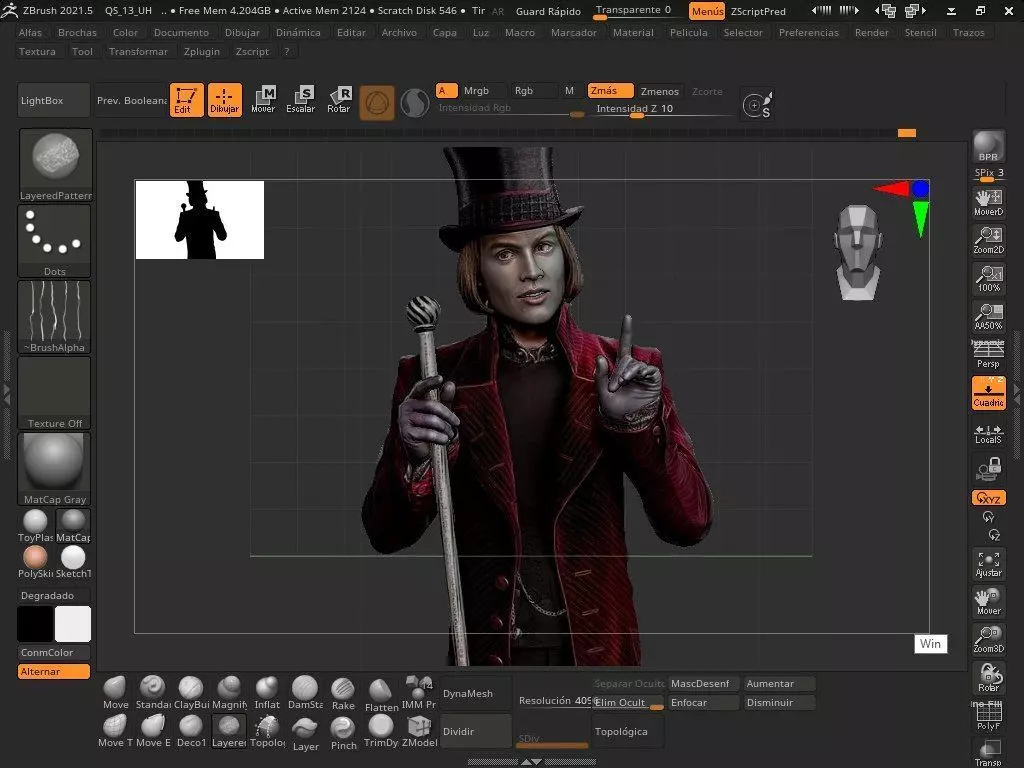Toggle Persp perspective view
Screen dimensions: 1024x768
[x=988, y=354]
